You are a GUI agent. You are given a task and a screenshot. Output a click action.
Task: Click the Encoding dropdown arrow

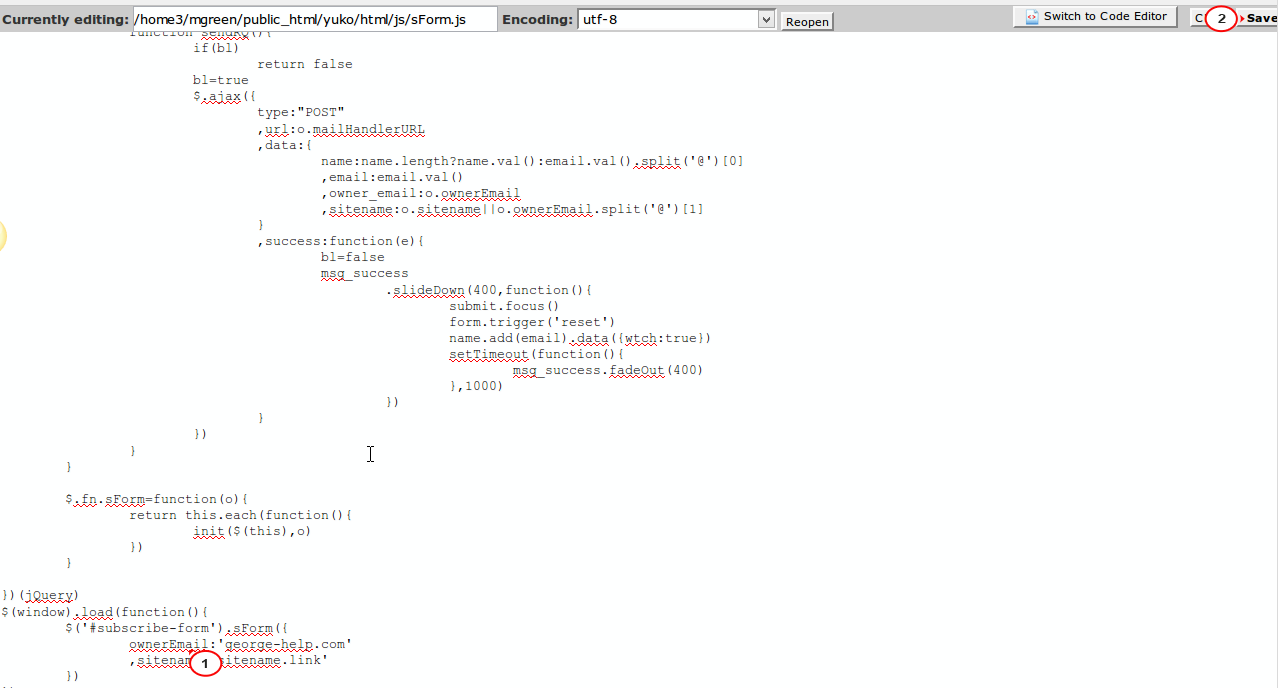point(766,19)
